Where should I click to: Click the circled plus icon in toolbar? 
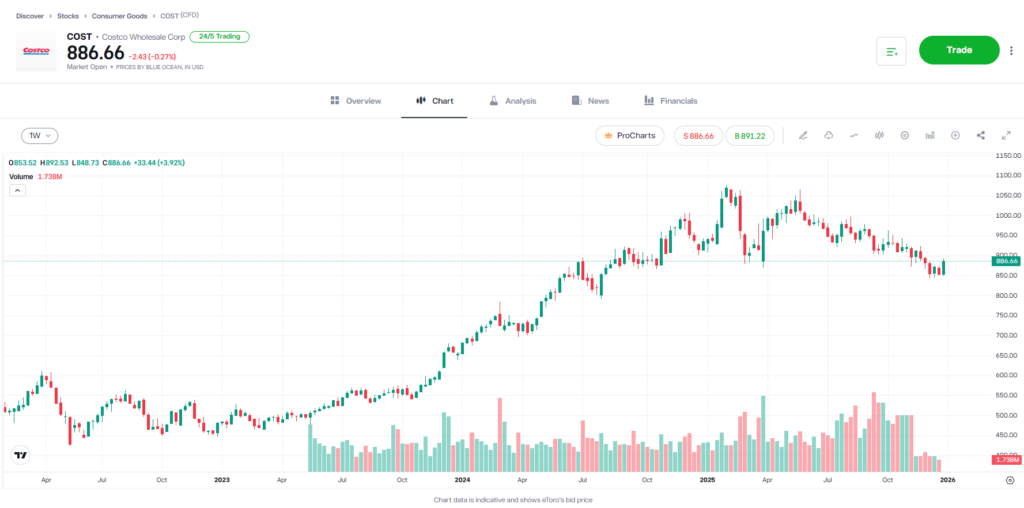[x=955, y=135]
